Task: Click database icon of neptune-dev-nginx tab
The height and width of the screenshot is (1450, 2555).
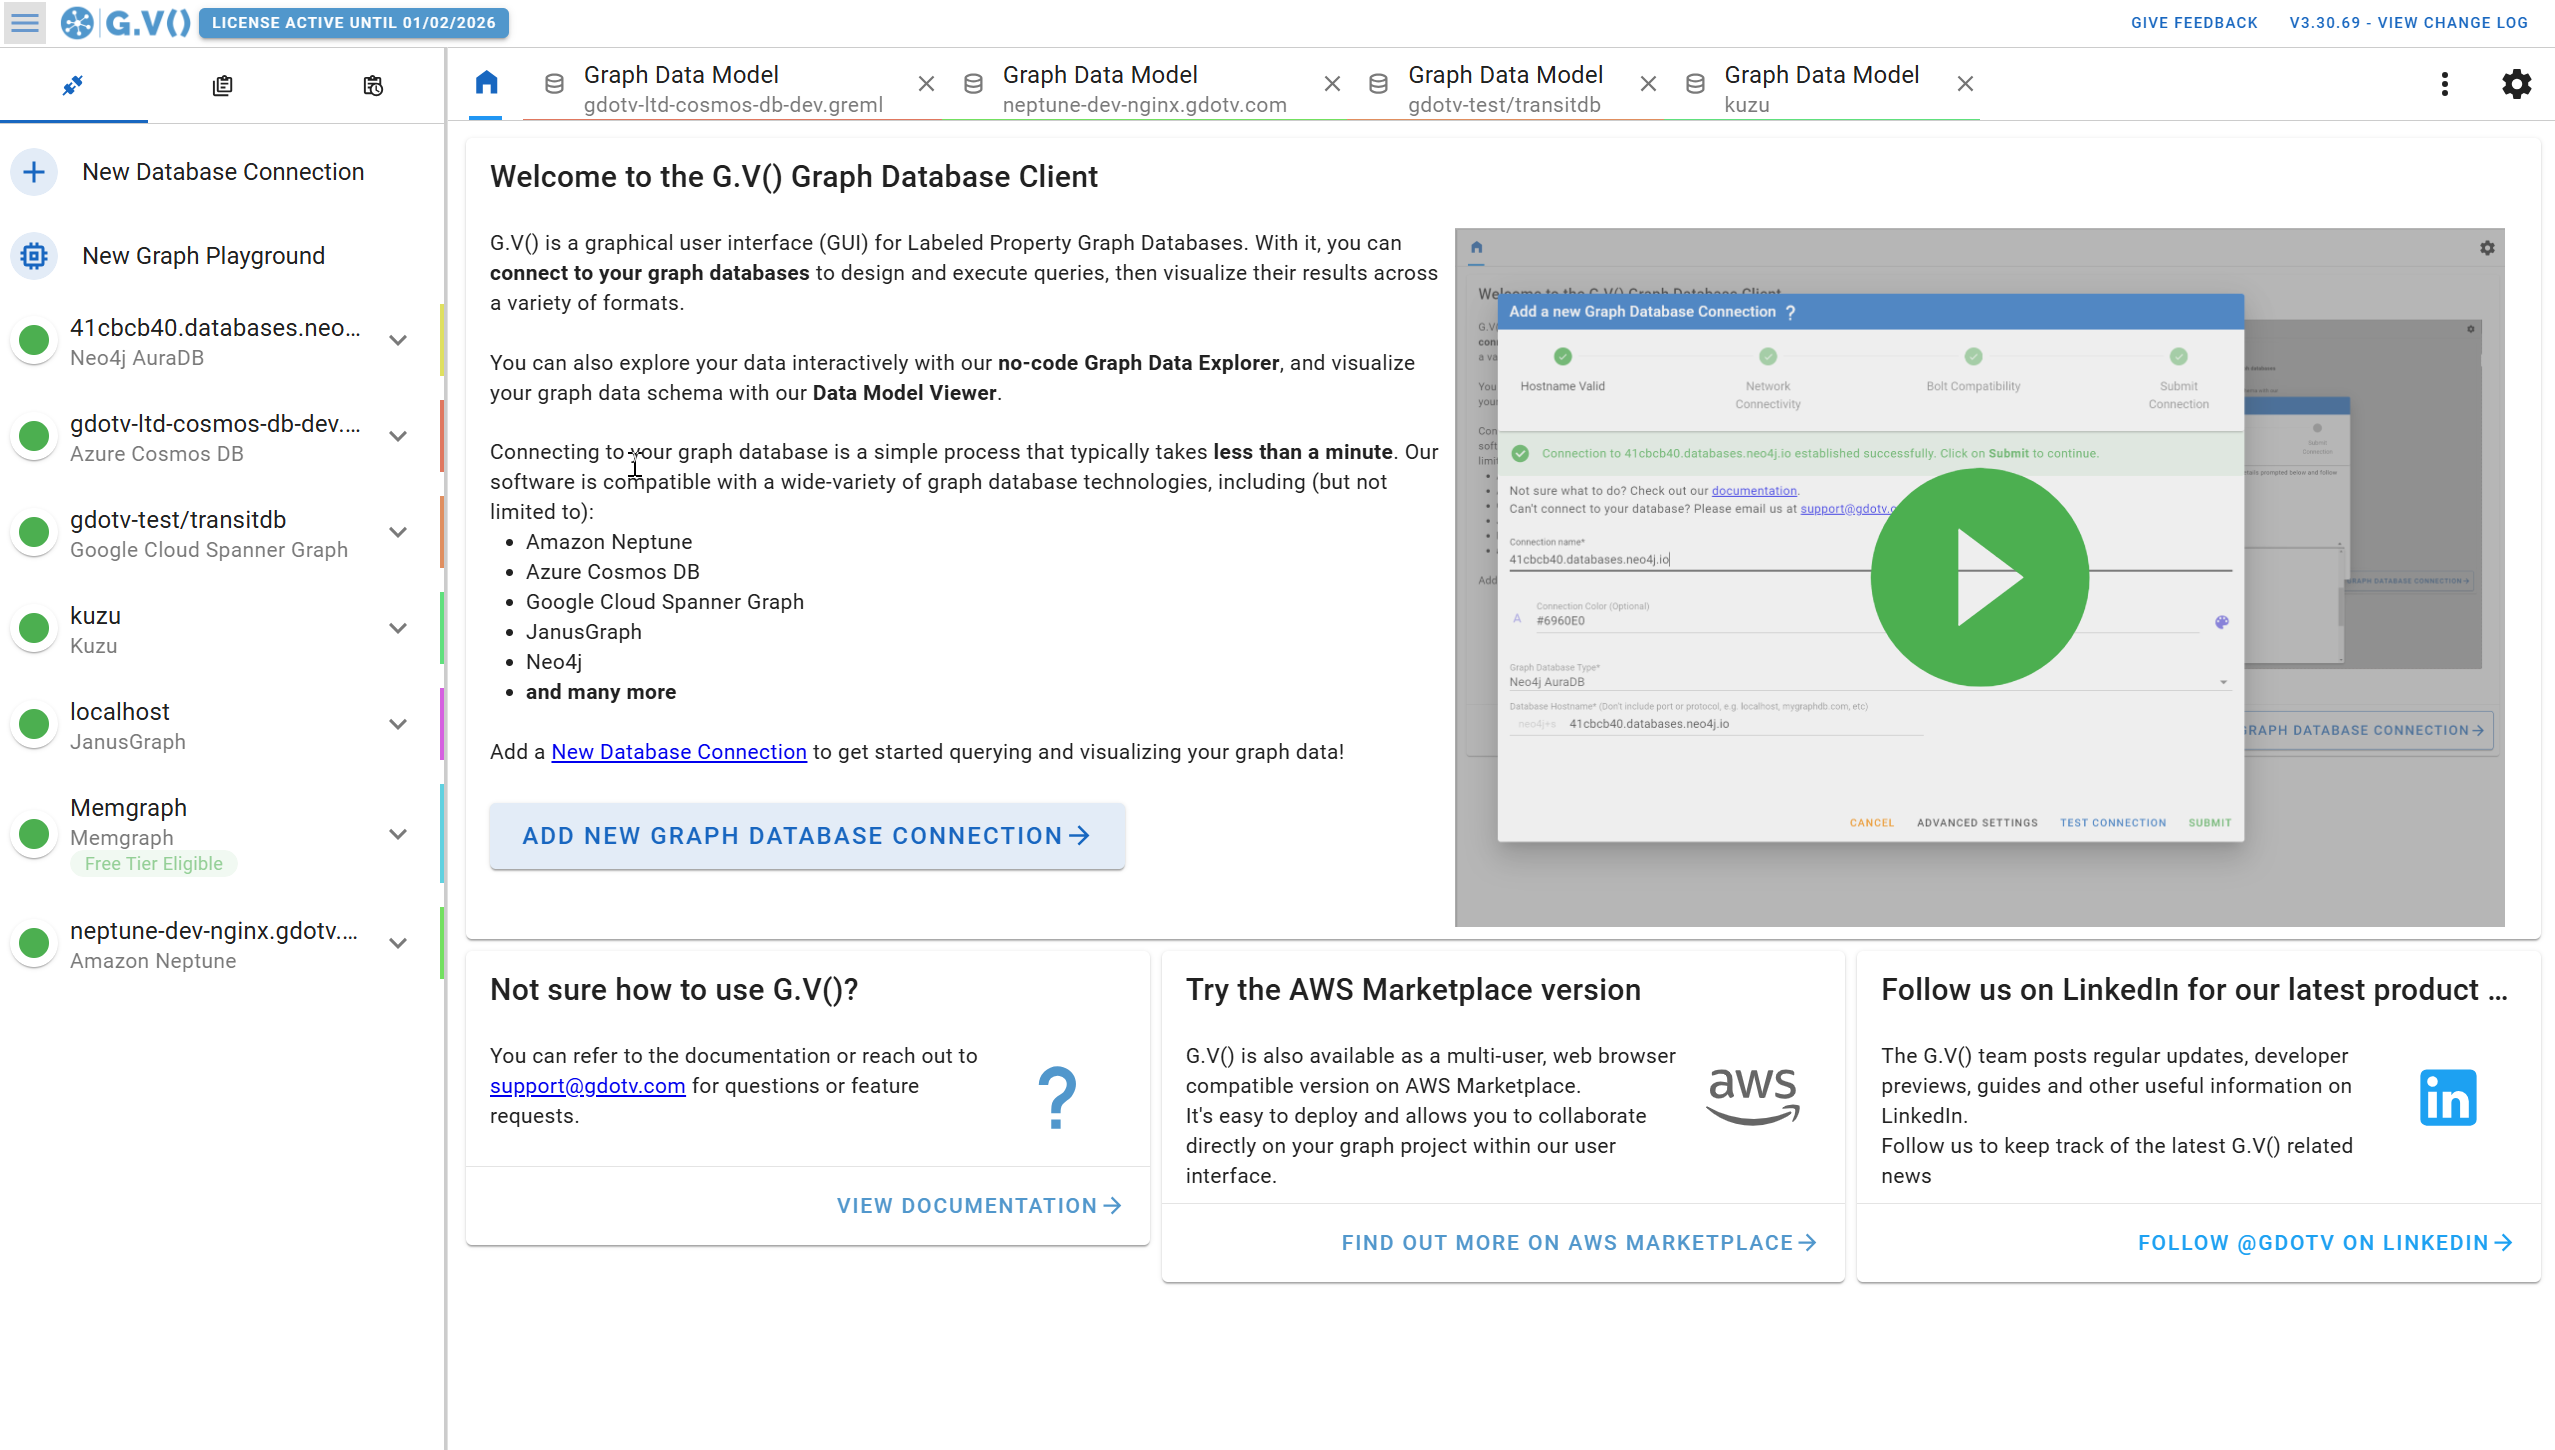Action: [x=973, y=84]
